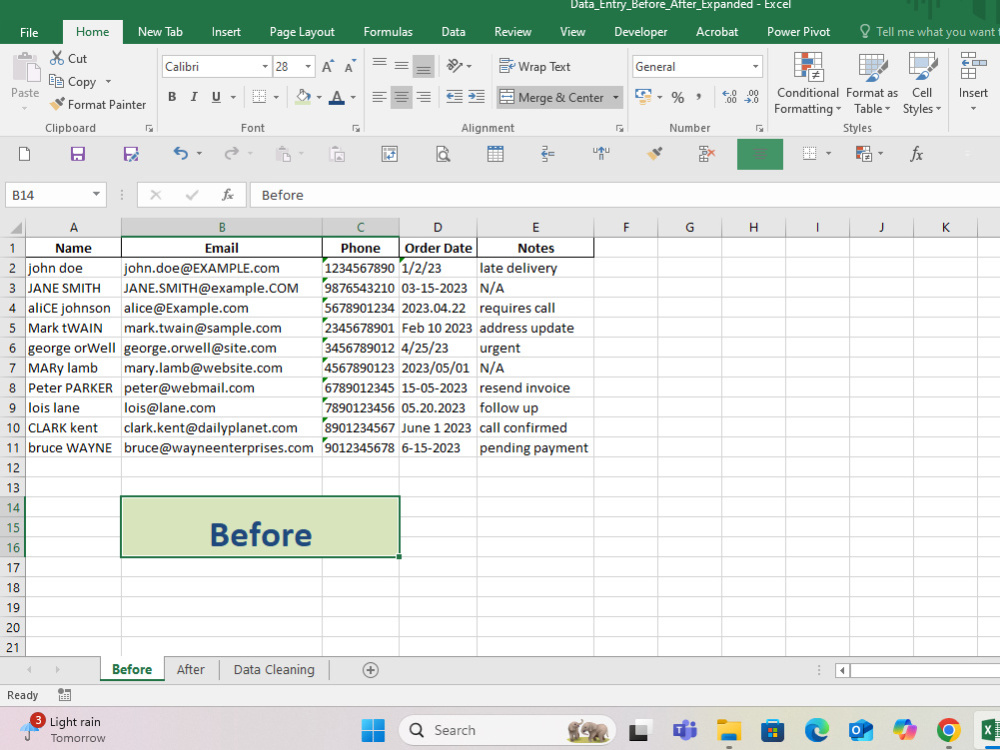Apply the comma style number format

pyautogui.click(x=699, y=97)
